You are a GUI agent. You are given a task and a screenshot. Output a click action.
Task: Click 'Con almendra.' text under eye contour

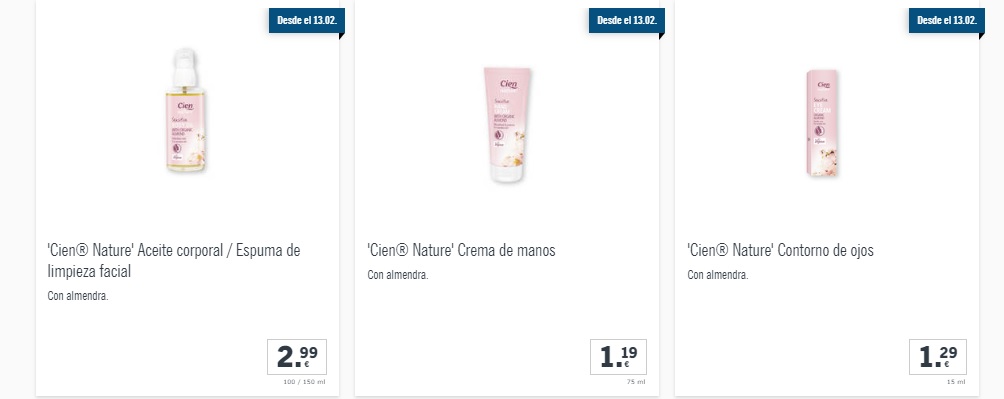(x=718, y=275)
